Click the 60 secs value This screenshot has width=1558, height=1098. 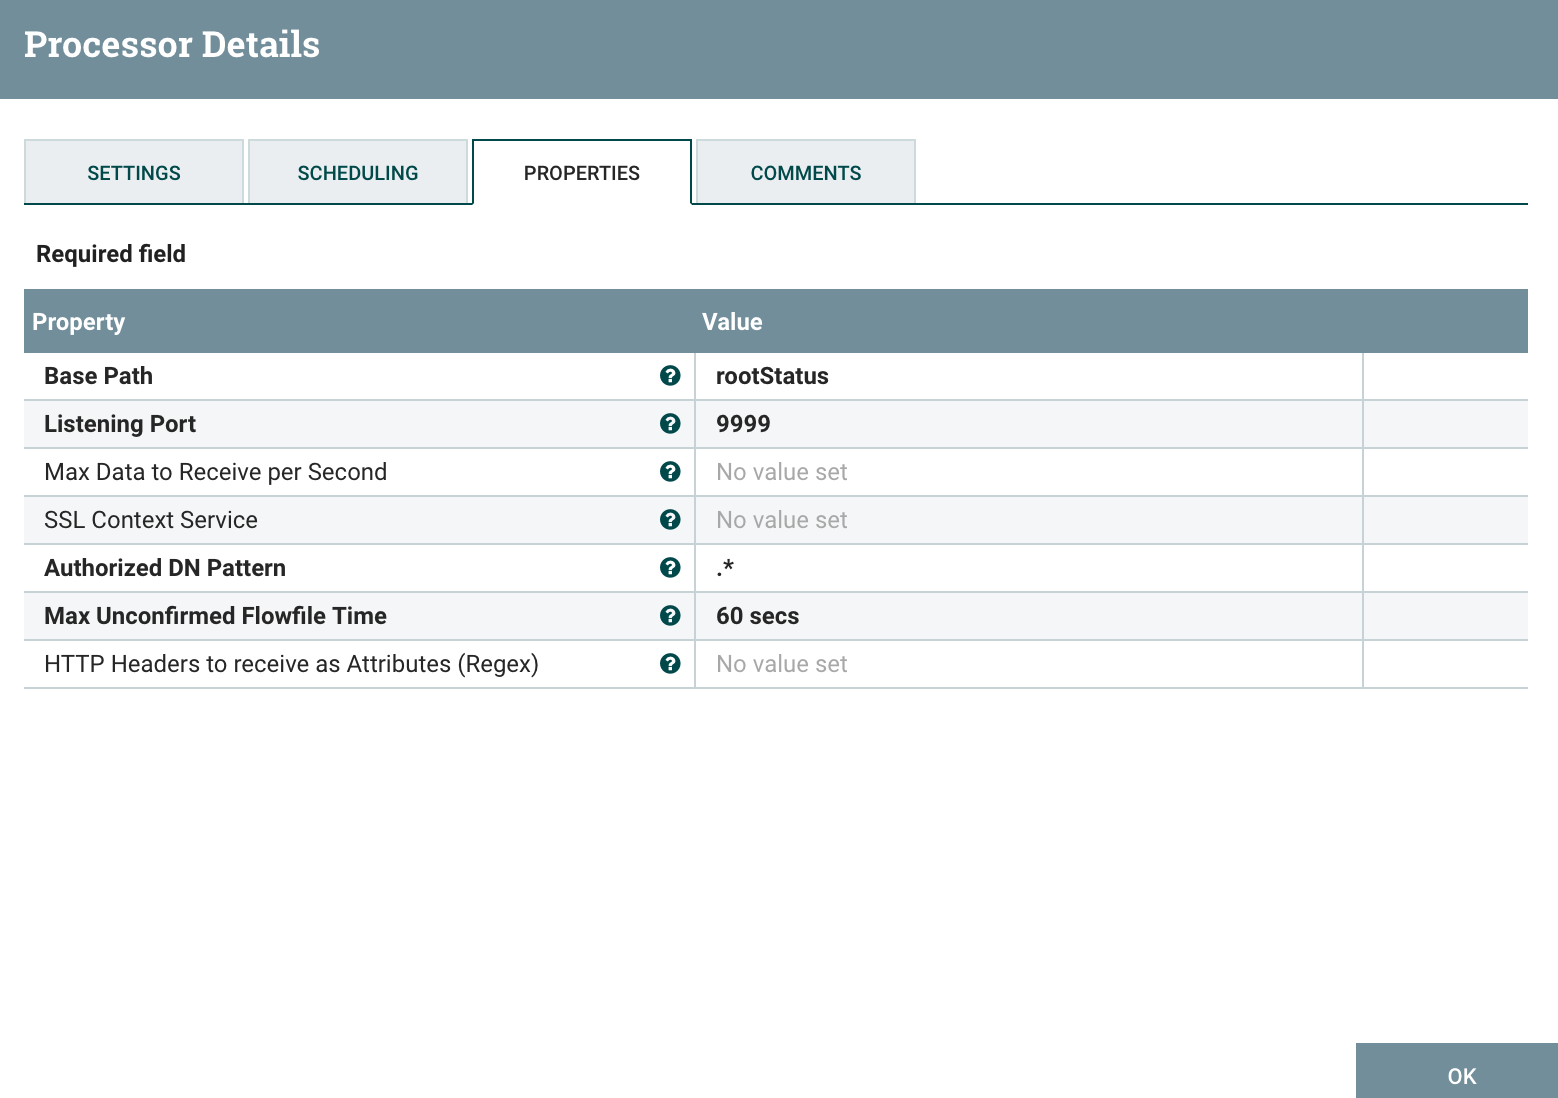click(758, 616)
